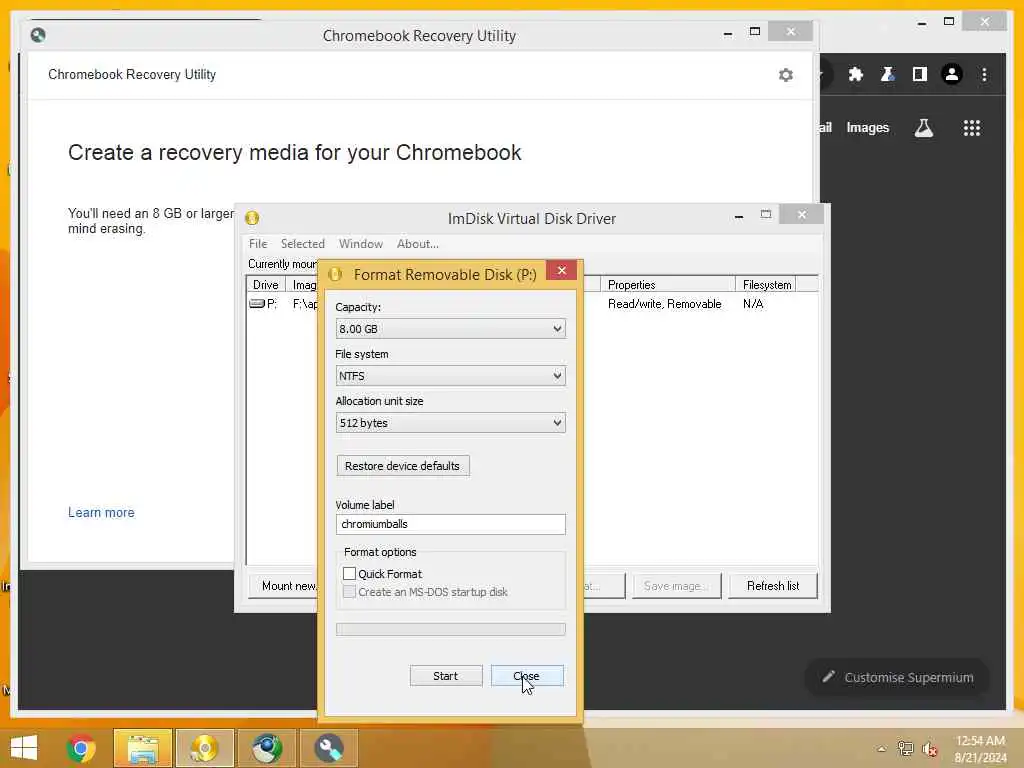Screen dimensions: 1024x768
Task: Enable the Quick Format checkbox
Action: pyautogui.click(x=349, y=573)
